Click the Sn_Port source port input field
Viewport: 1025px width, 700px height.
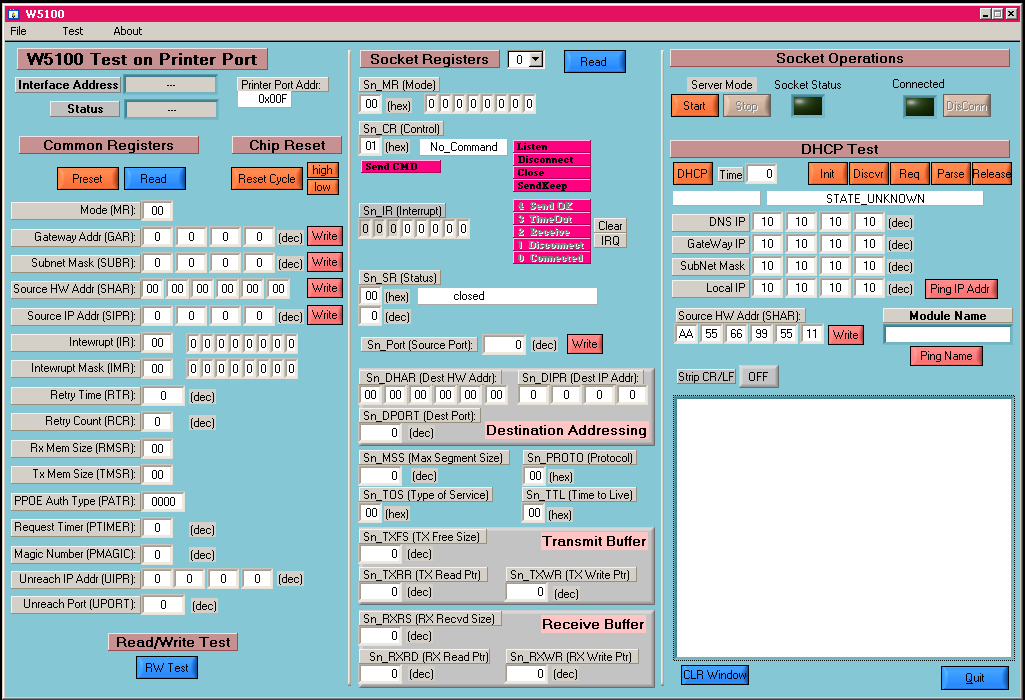tap(504, 344)
